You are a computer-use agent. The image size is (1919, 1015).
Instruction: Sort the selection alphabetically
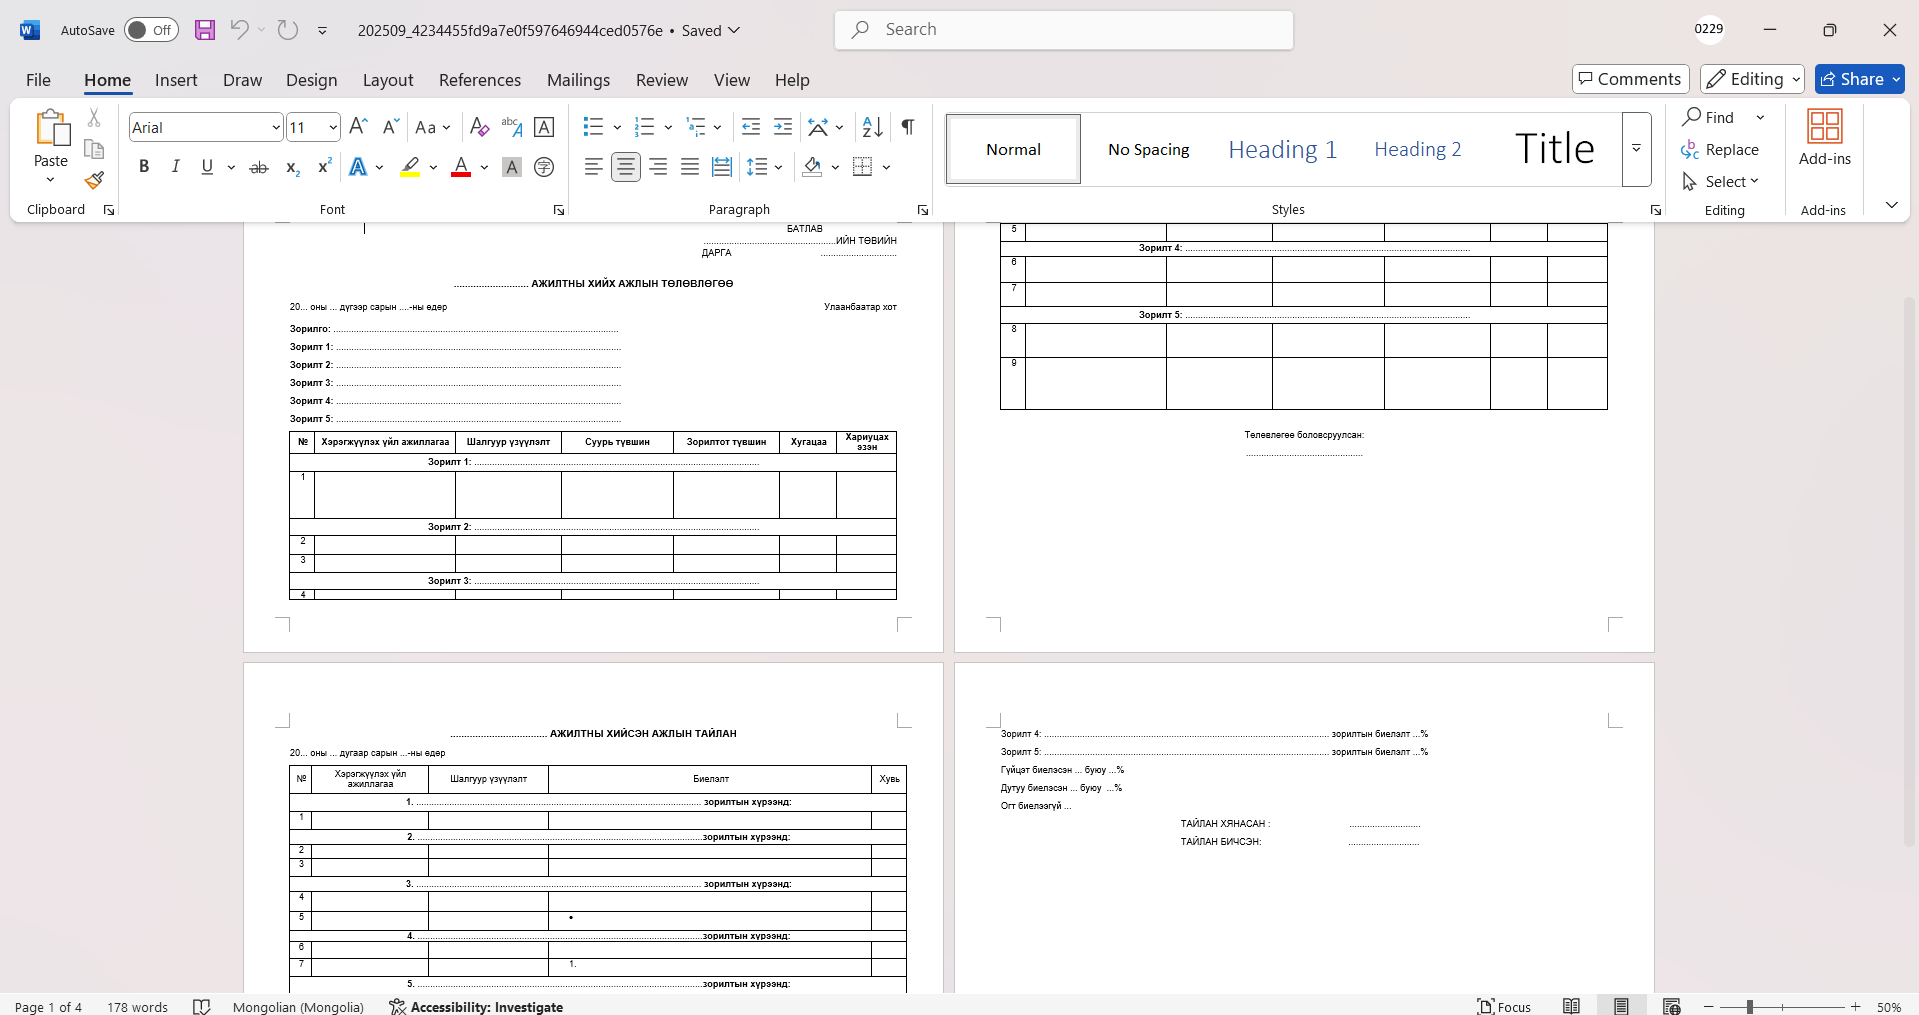point(872,127)
